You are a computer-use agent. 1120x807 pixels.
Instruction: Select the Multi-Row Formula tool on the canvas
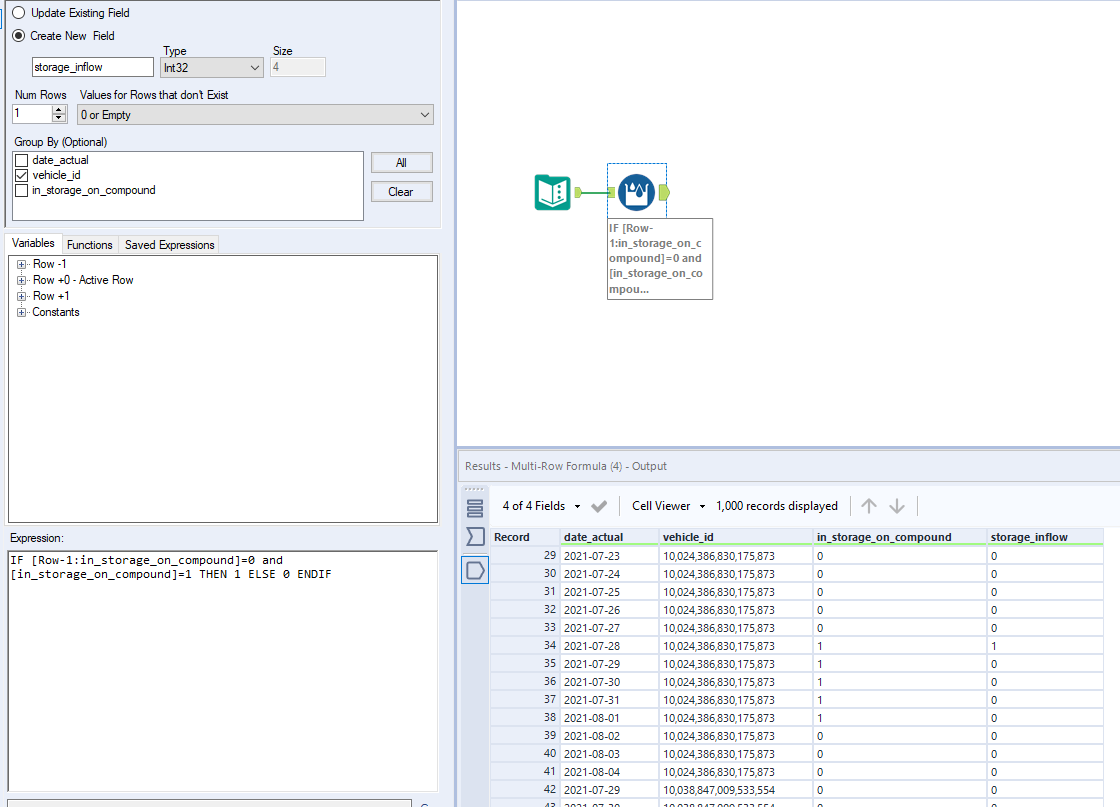637,192
